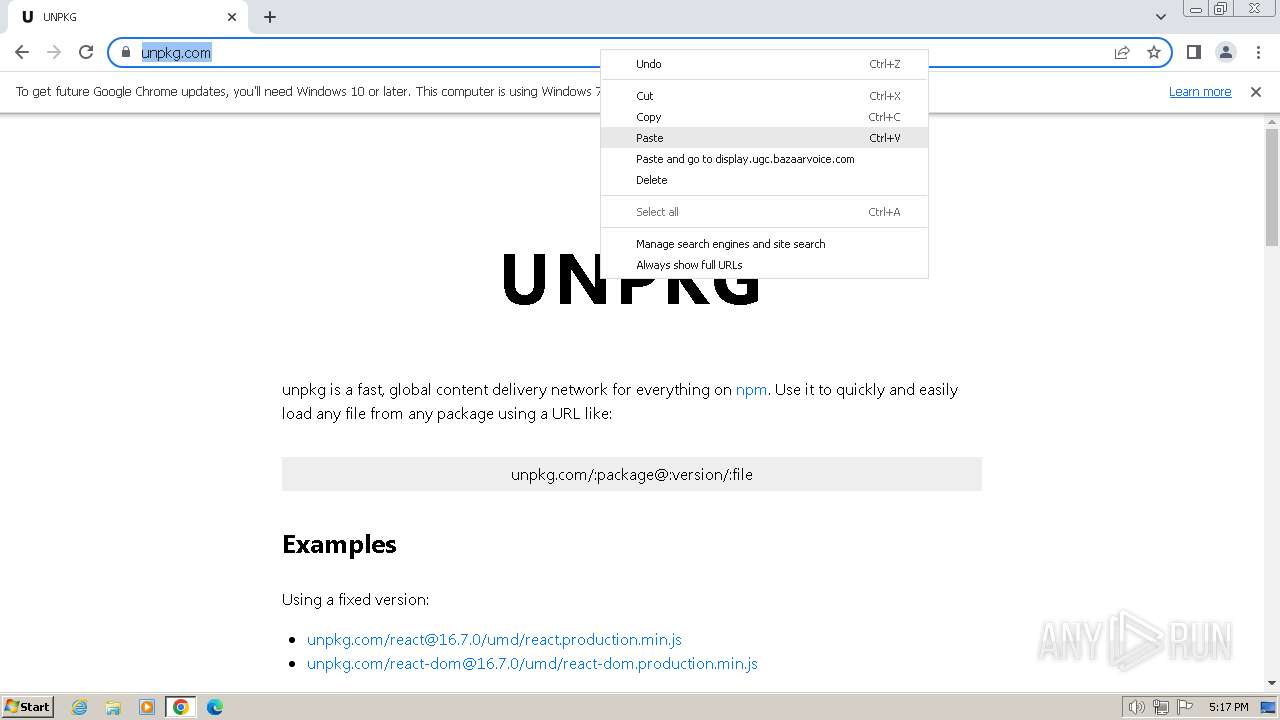Click the UNPKG tab title
Image resolution: width=1280 pixels, height=720 pixels.
(x=60, y=17)
